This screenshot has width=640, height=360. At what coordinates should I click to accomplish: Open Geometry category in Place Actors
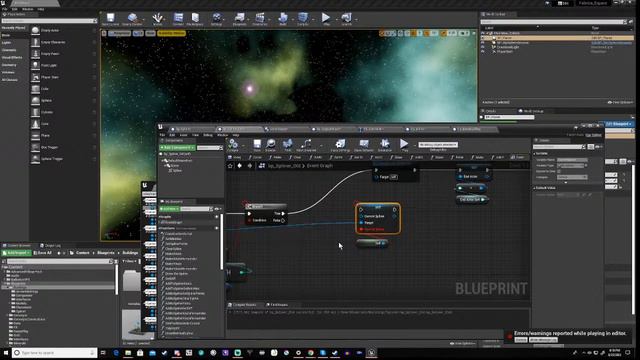pyautogui.click(x=9, y=65)
